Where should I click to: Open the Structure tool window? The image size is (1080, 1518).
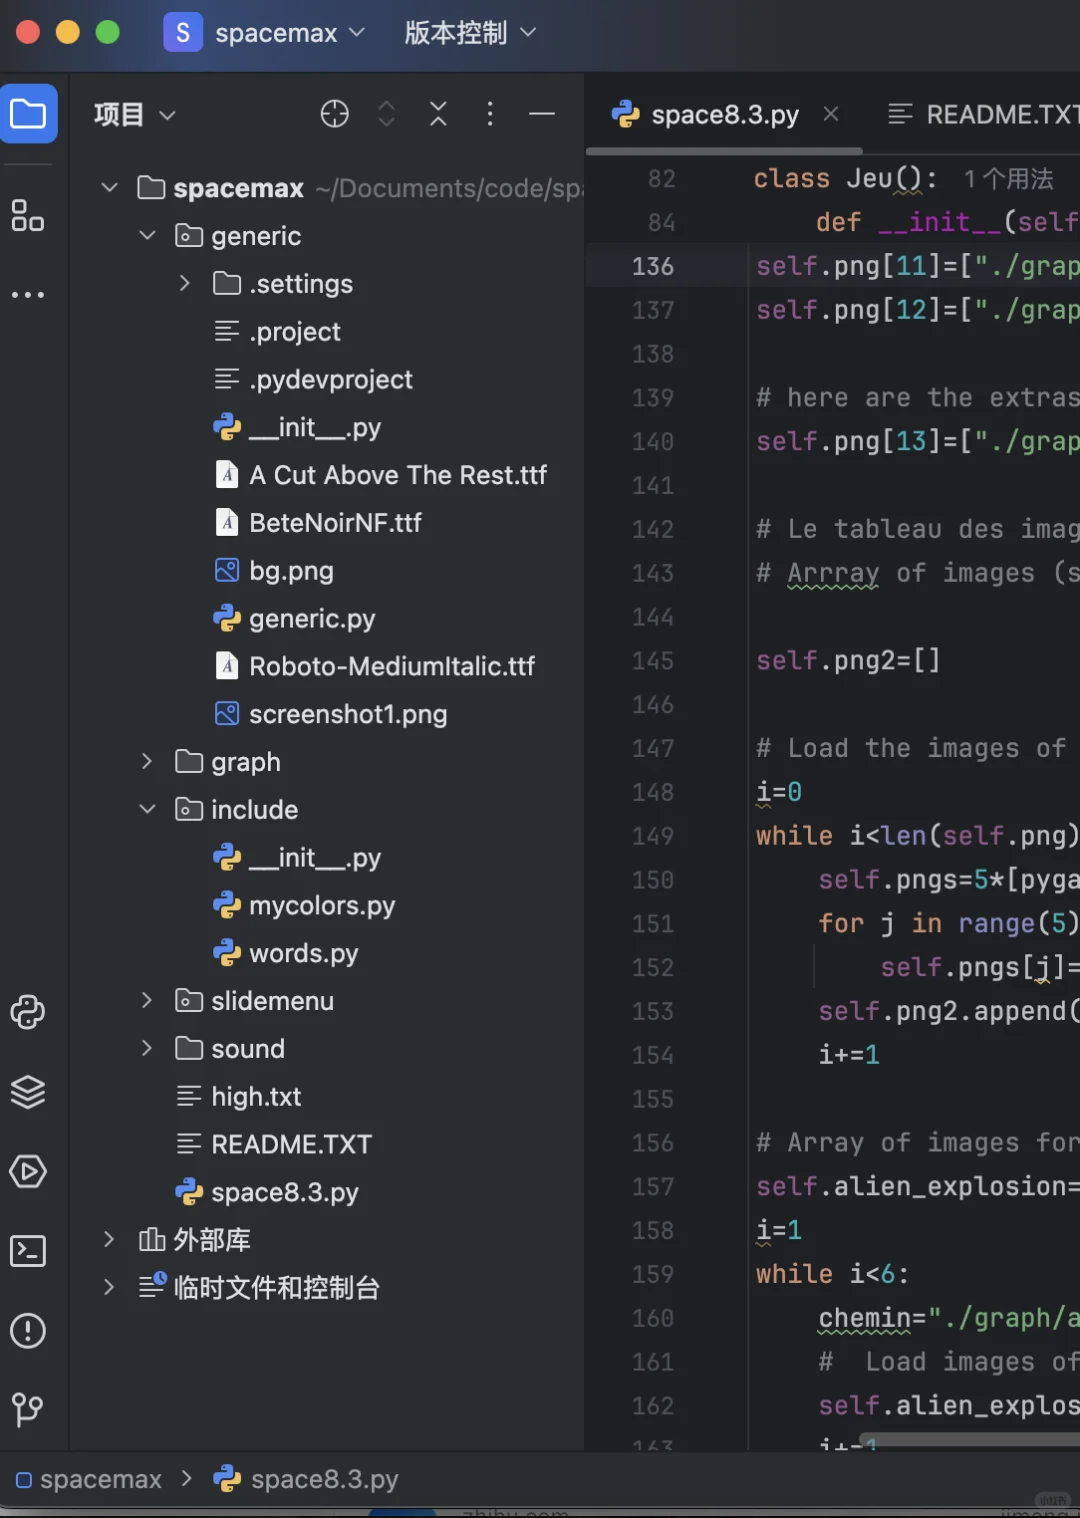(27, 215)
